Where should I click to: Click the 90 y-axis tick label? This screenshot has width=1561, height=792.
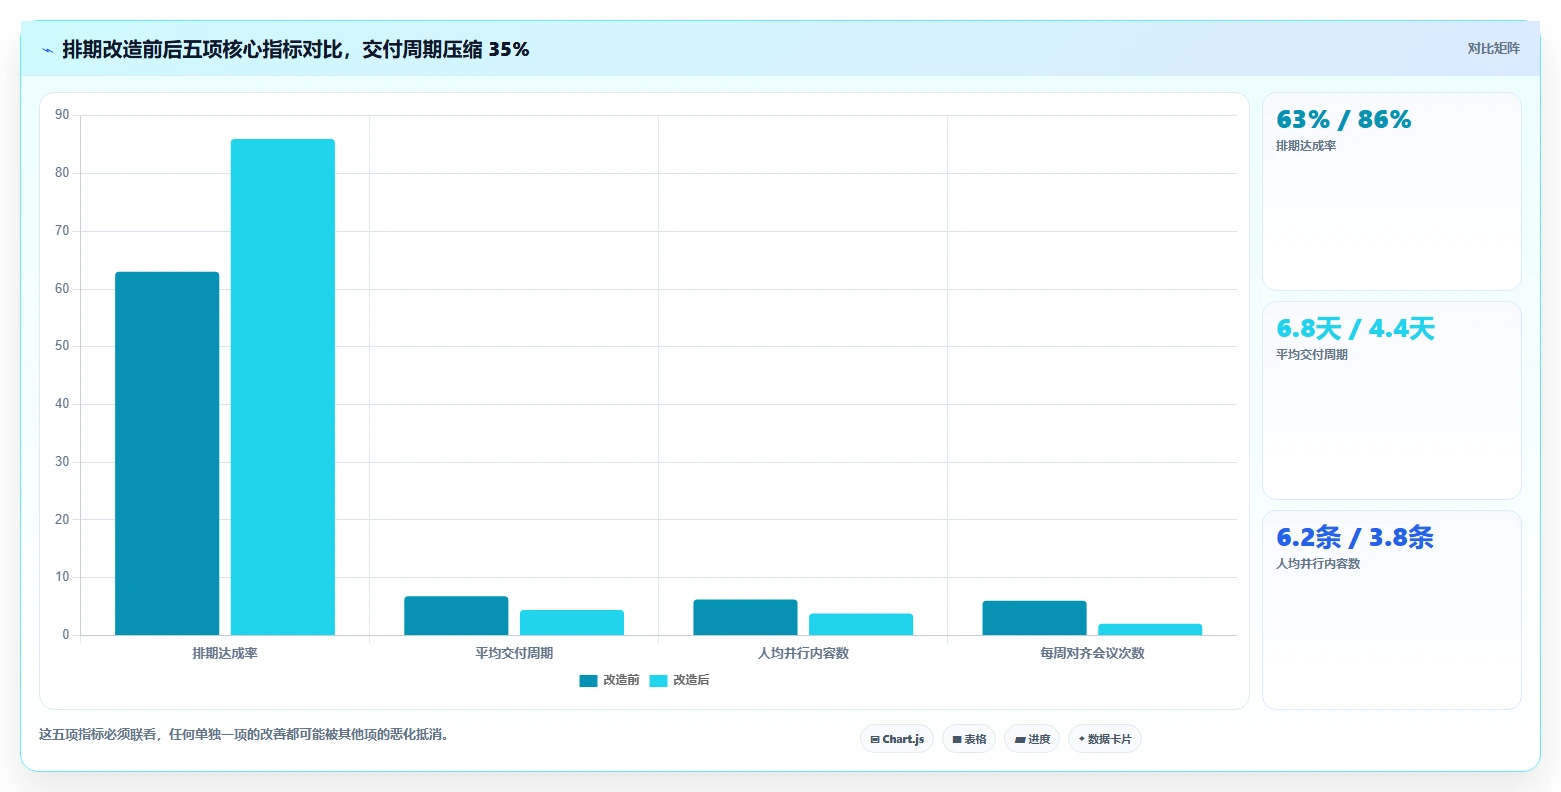click(63, 115)
